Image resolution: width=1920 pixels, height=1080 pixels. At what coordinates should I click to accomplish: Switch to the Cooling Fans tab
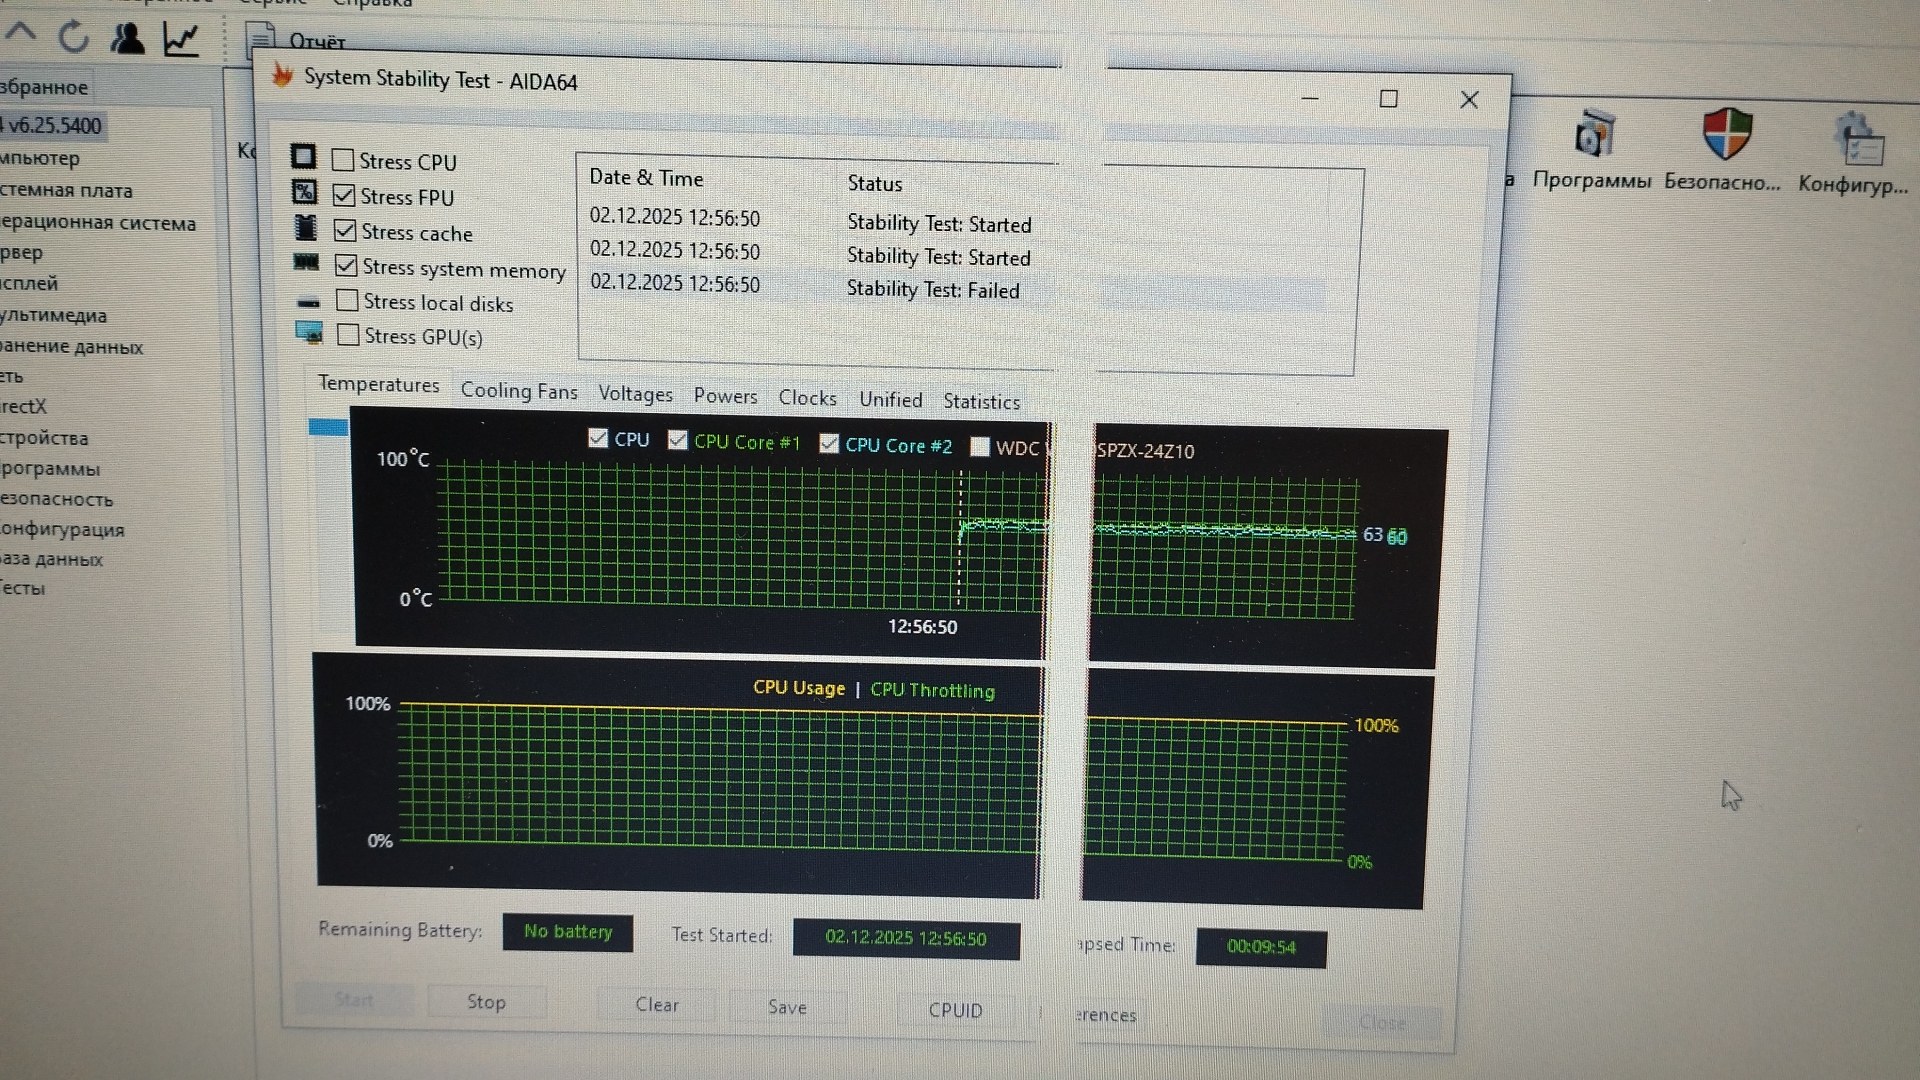coord(519,391)
